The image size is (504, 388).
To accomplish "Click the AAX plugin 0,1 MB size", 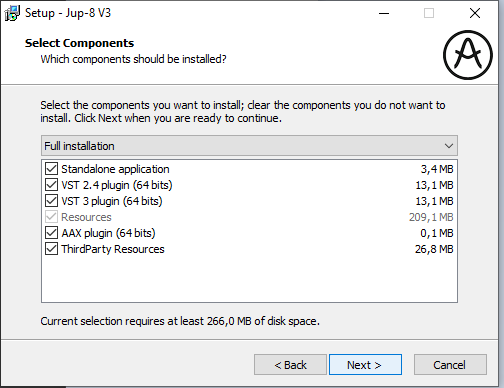I will (437, 233).
